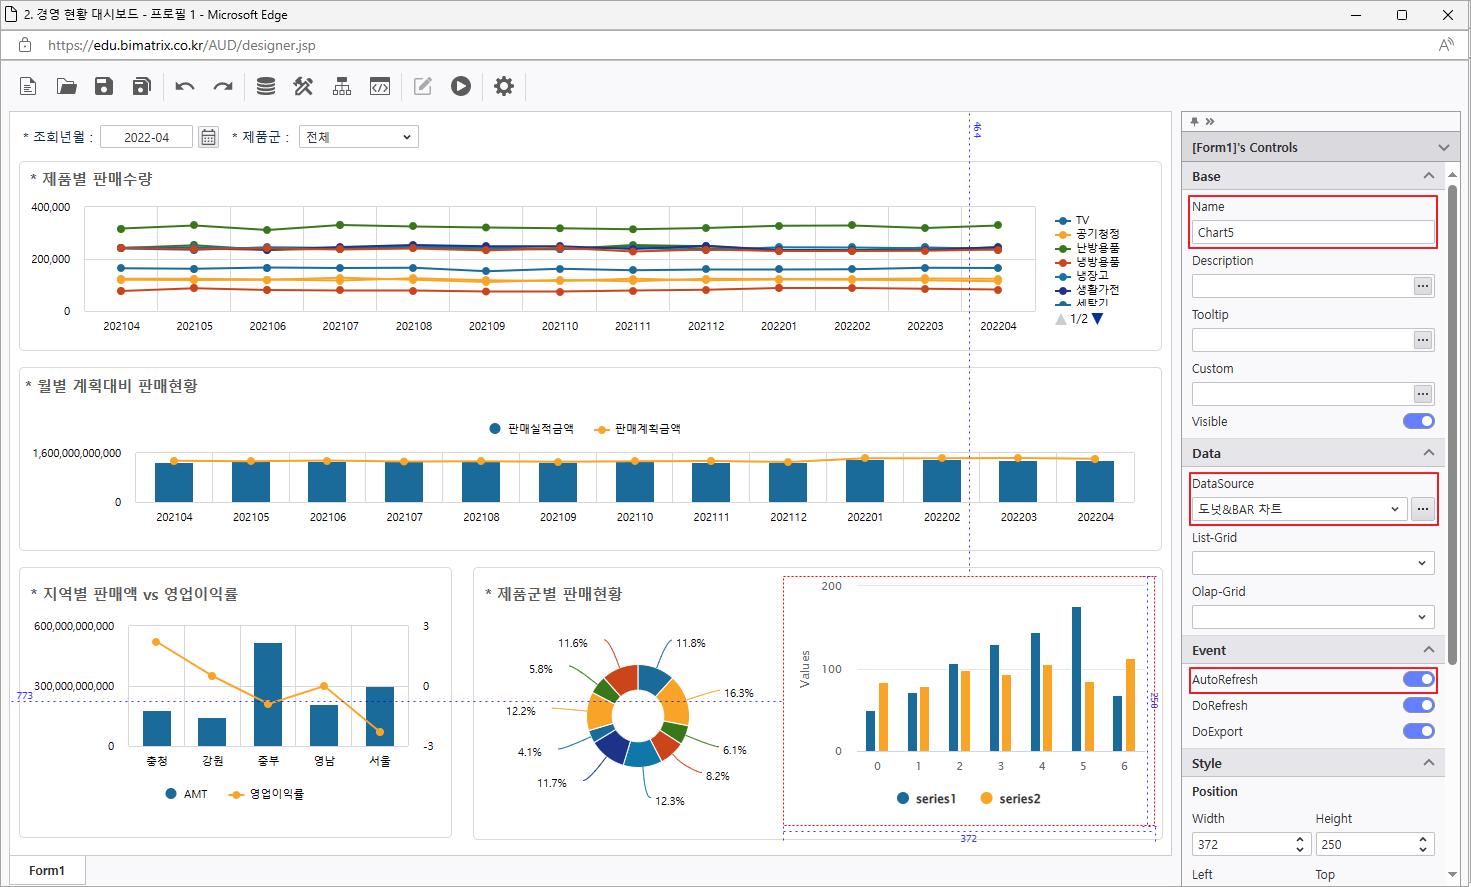Click the ellipsis button next to DataSource
The image size is (1471, 887).
click(x=1422, y=509)
